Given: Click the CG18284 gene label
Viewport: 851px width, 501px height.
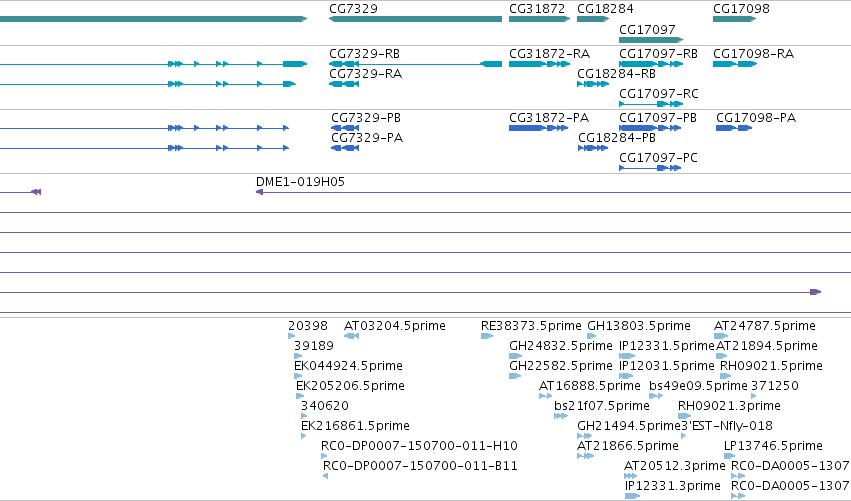Looking at the screenshot, I should (605, 9).
